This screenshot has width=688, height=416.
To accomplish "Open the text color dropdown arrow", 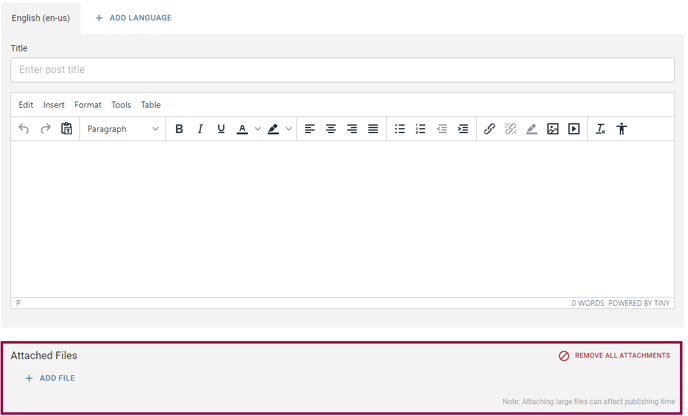I will [x=258, y=129].
